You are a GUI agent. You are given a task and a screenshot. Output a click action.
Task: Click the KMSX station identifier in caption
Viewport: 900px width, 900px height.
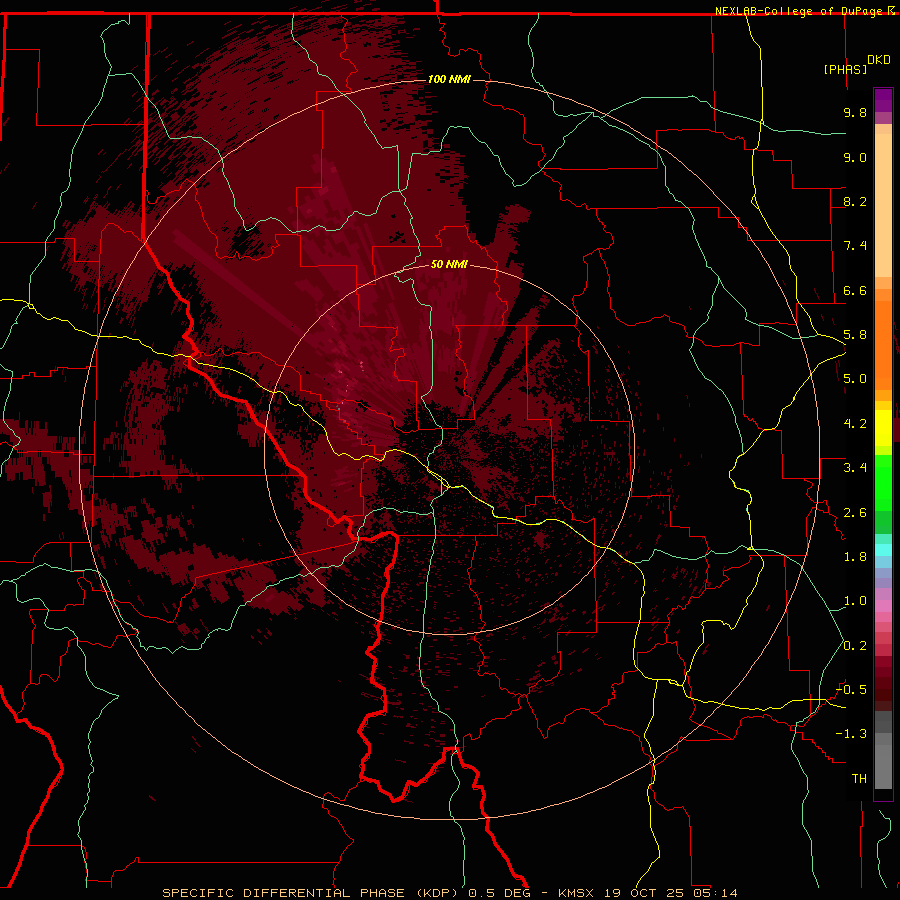576,893
